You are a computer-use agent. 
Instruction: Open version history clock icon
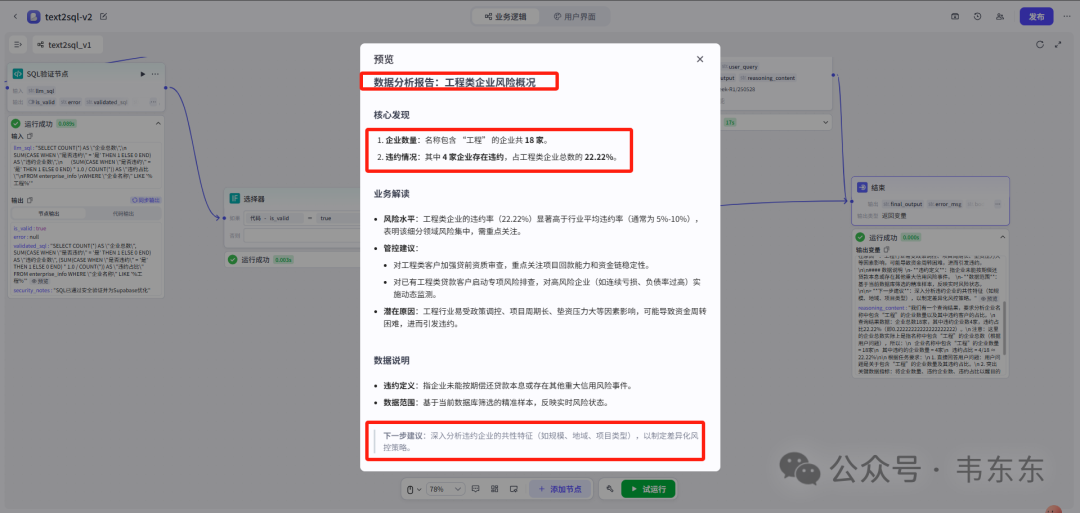977,17
